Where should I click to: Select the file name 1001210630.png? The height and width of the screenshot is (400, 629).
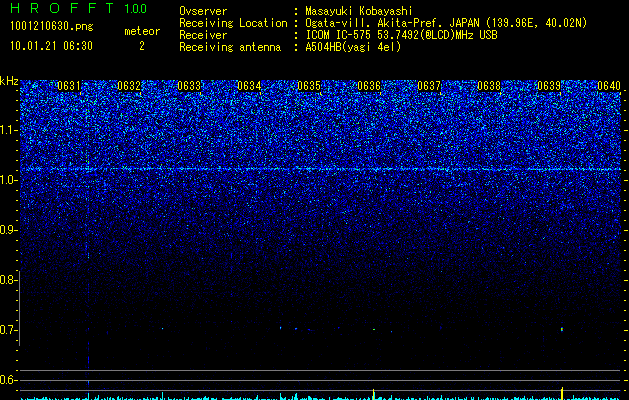tap(52, 26)
